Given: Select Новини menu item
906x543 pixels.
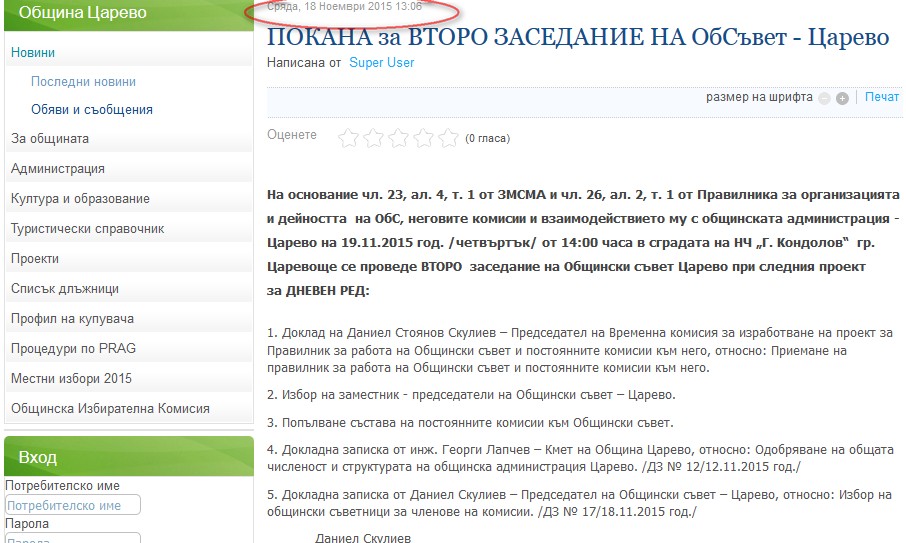Looking at the screenshot, I should tap(129, 53).
